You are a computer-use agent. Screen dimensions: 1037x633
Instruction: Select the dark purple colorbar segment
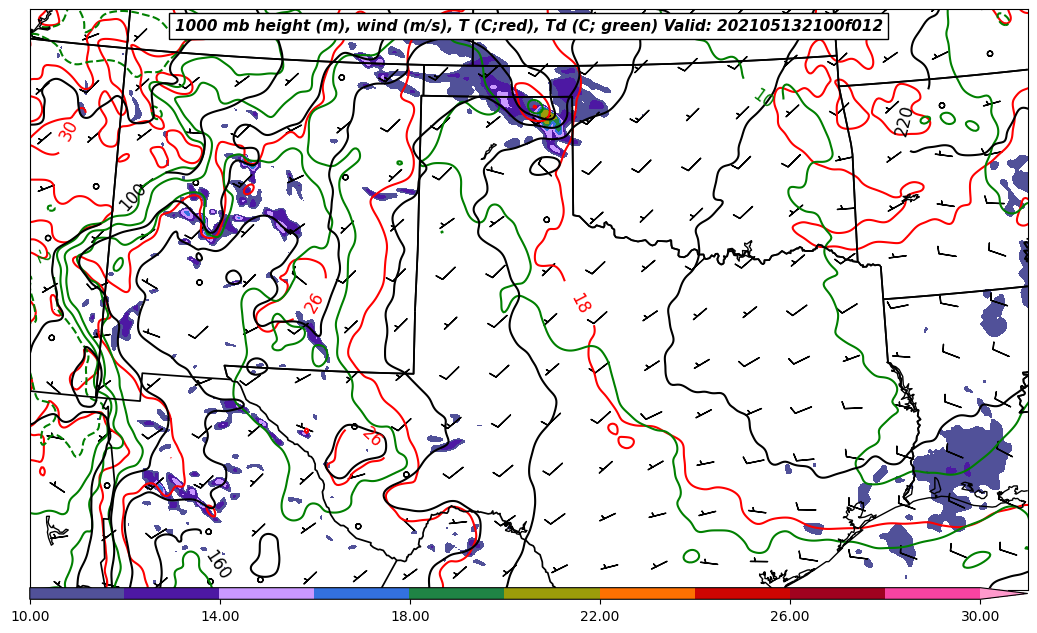pyautogui.click(x=172, y=593)
